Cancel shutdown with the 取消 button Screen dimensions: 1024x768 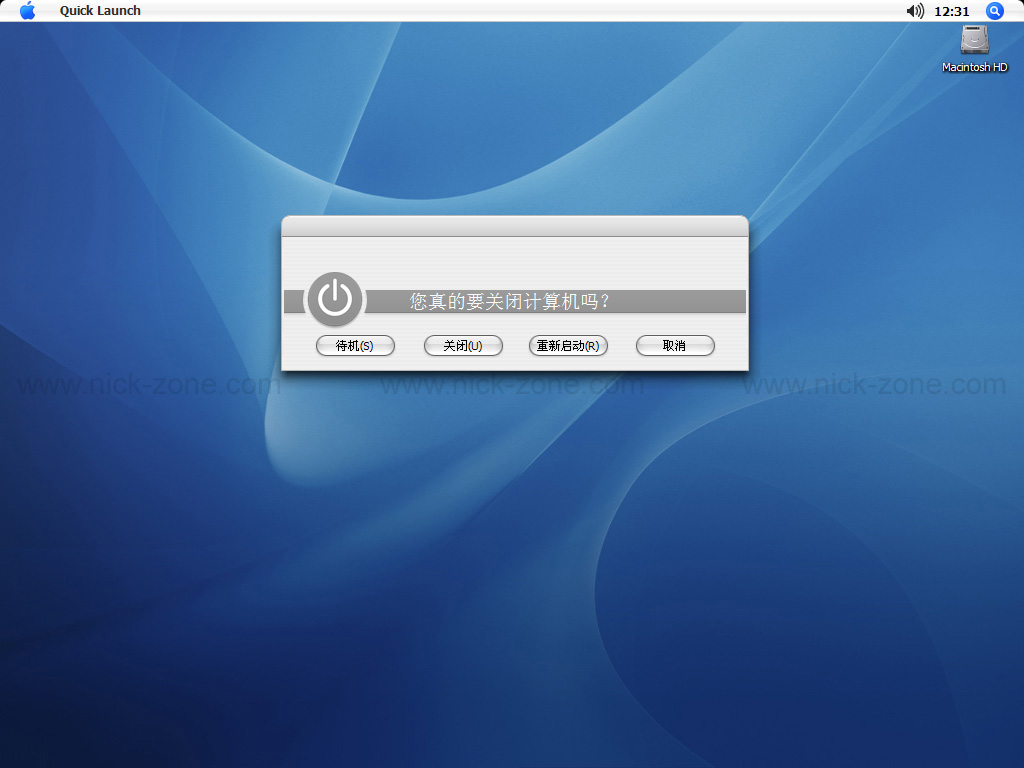click(675, 345)
